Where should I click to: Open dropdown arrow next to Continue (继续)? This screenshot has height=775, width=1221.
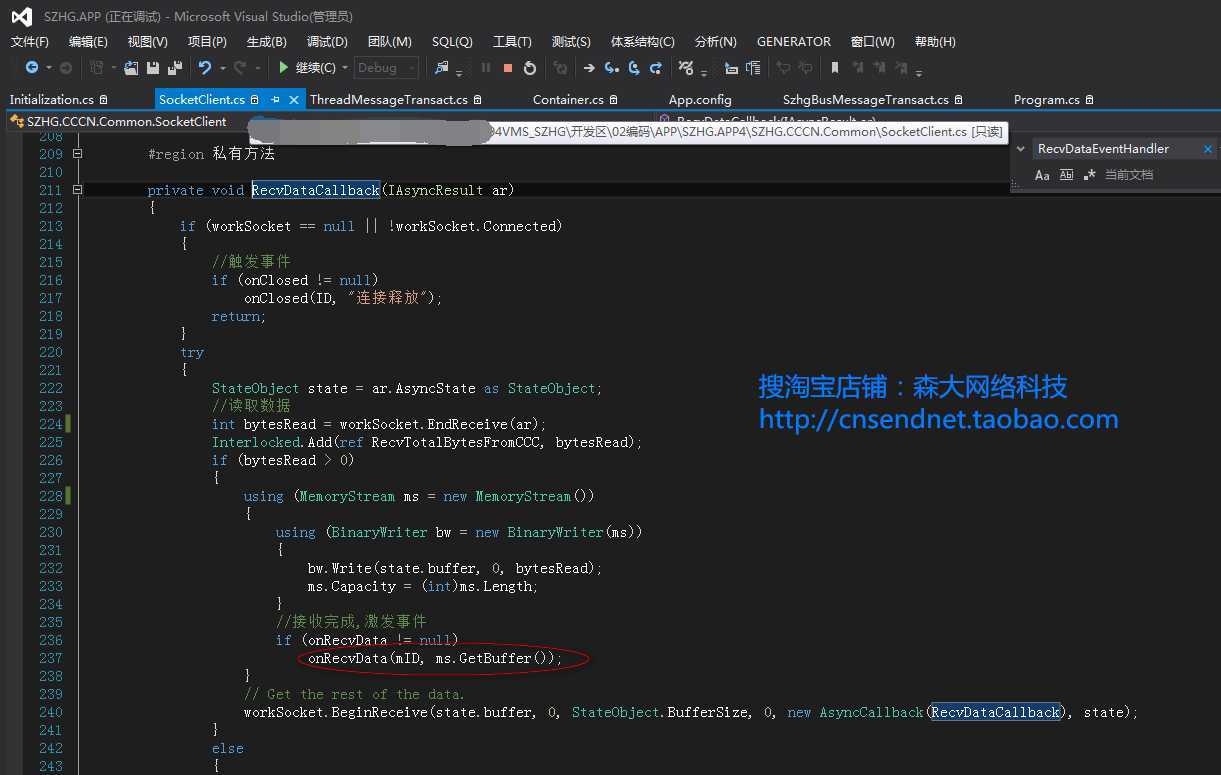point(345,68)
